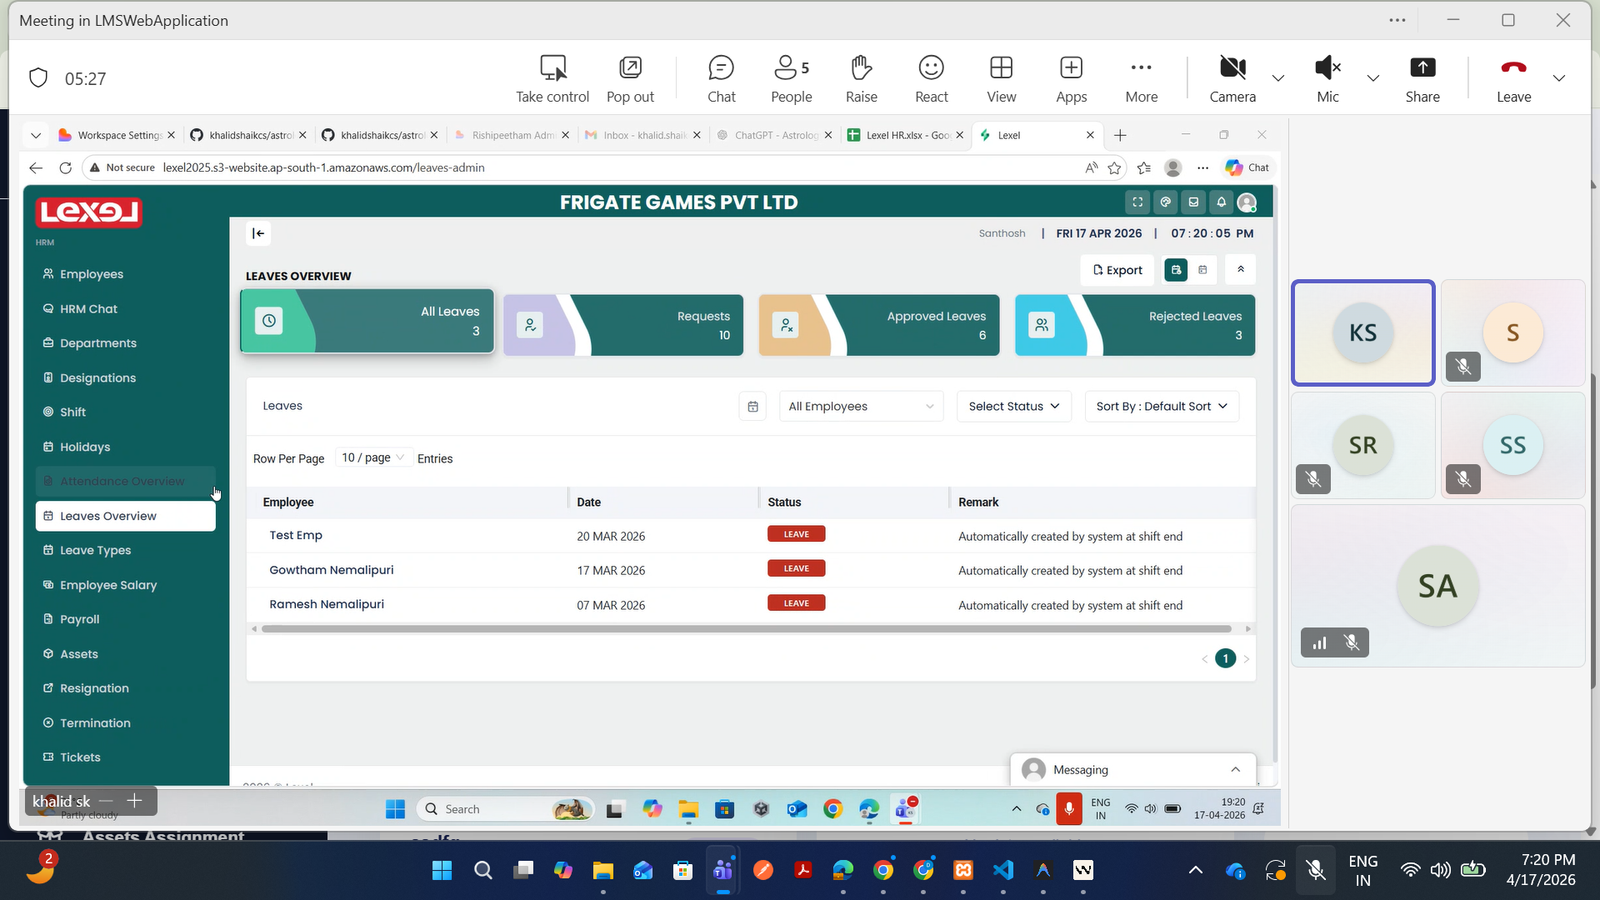This screenshot has width=1600, height=900.
Task: Export the leaves list
Action: pos(1117,270)
